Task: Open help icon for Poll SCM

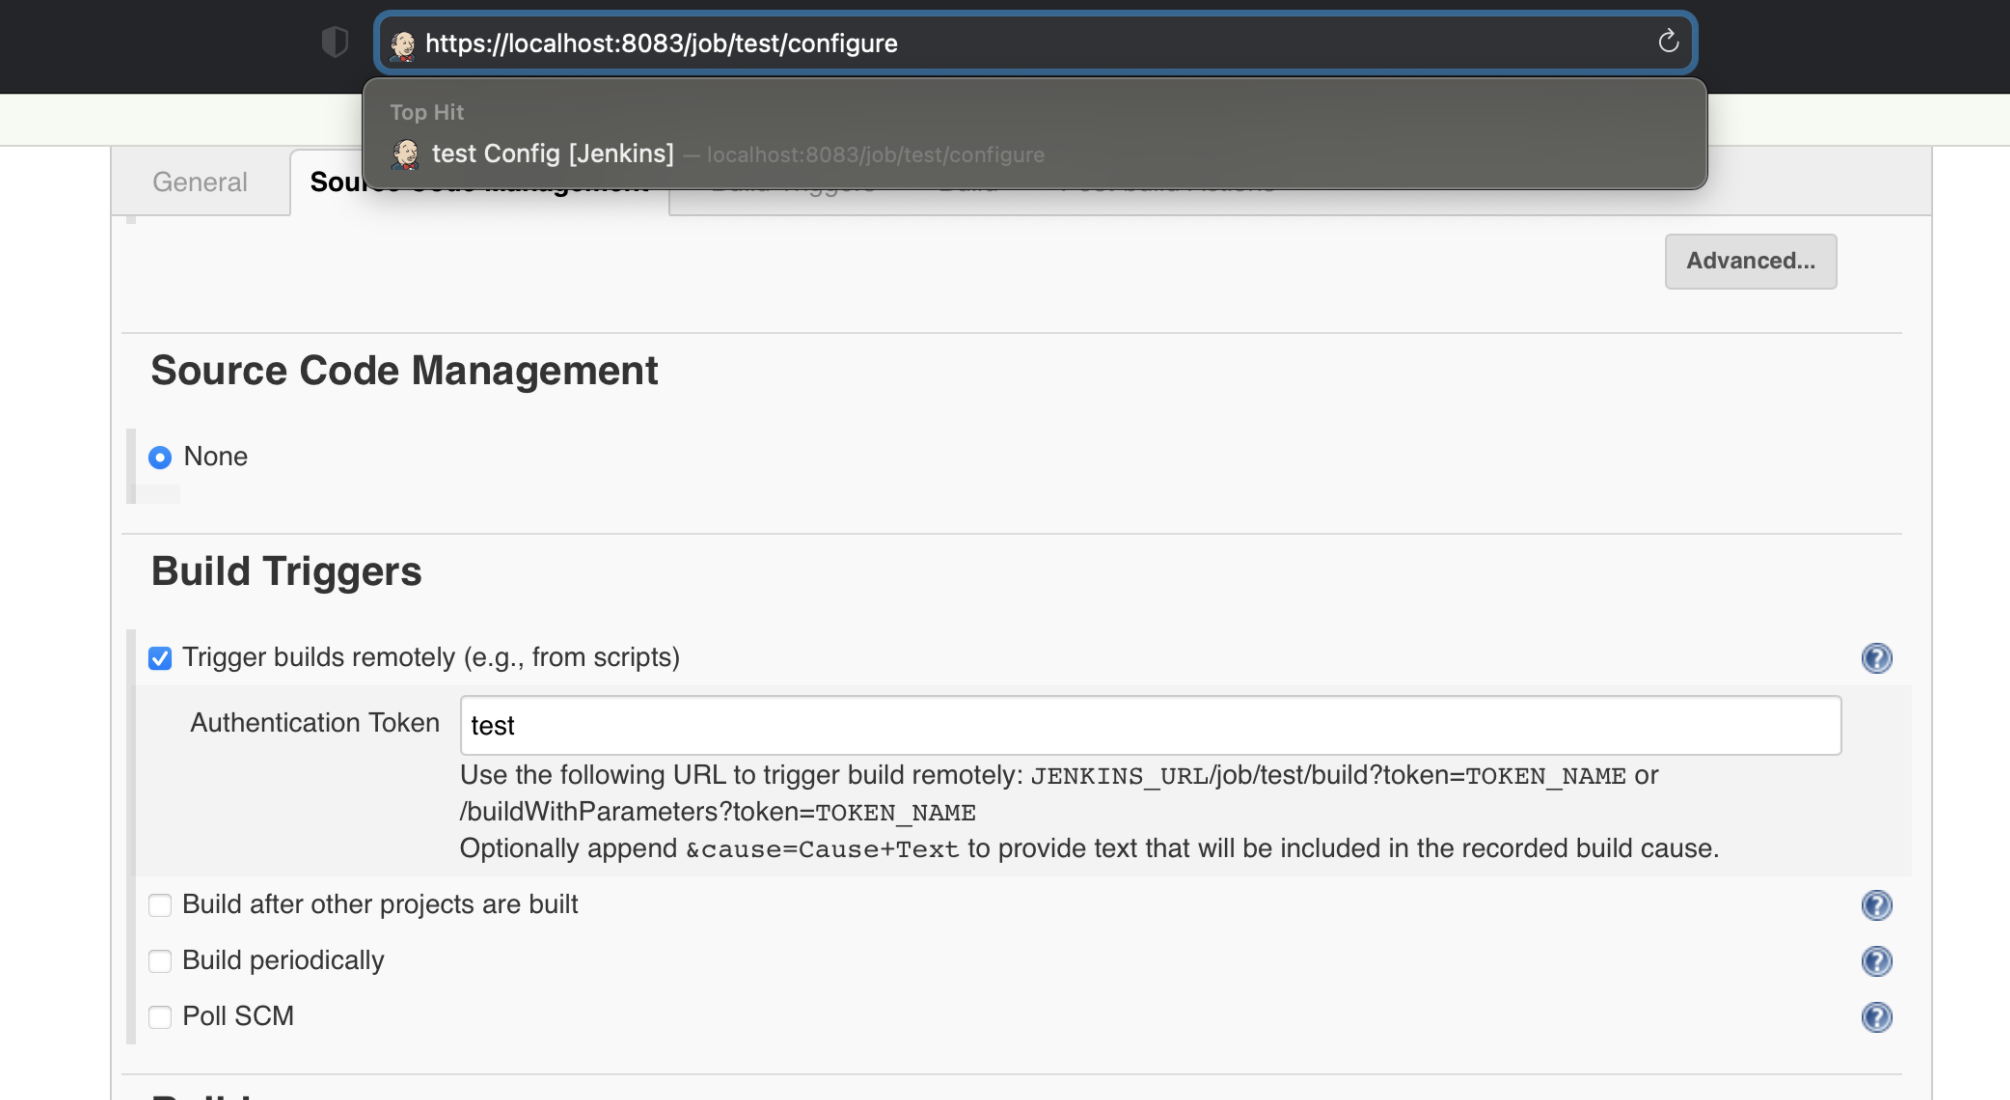Action: tap(1876, 1017)
